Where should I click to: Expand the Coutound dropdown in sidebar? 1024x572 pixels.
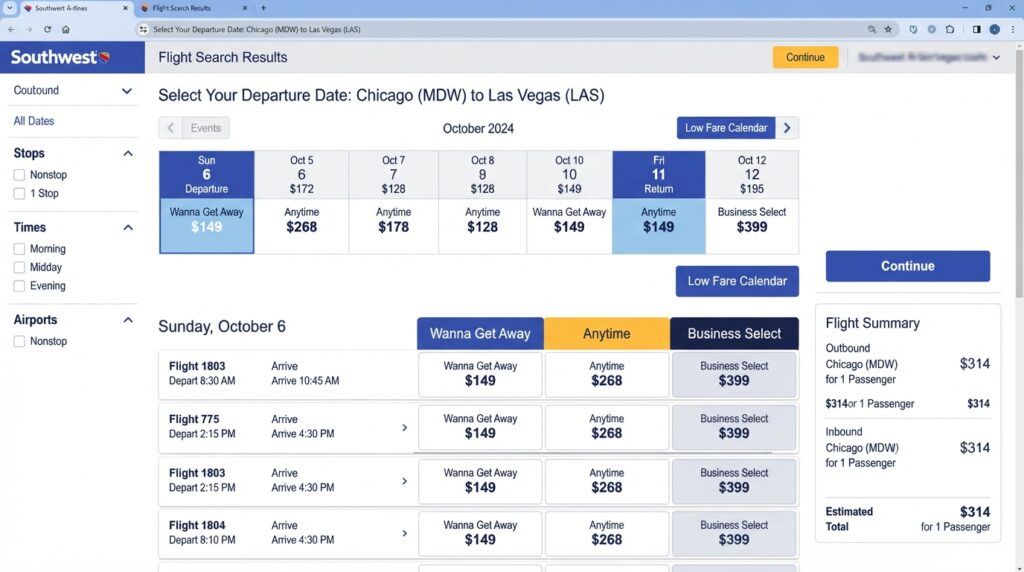point(72,91)
